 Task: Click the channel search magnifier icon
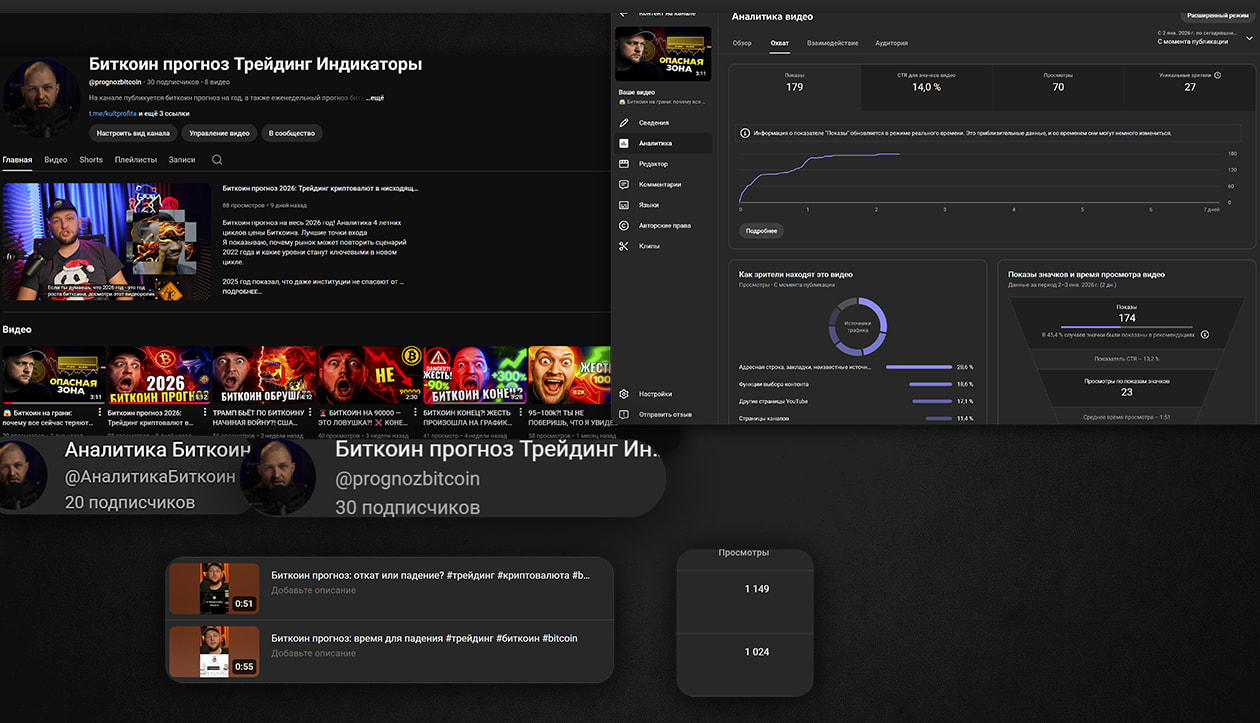(217, 160)
